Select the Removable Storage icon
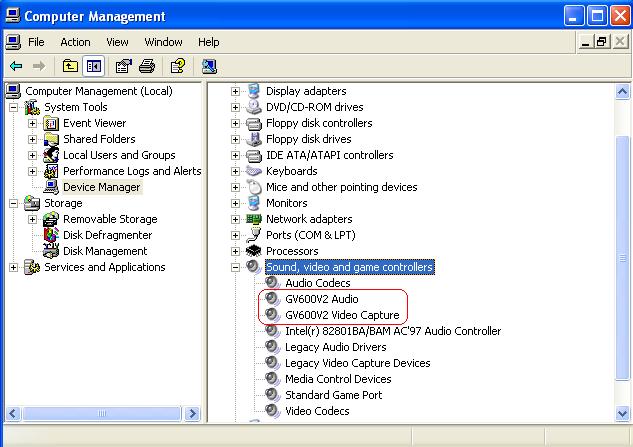The image size is (633, 447). [51, 219]
